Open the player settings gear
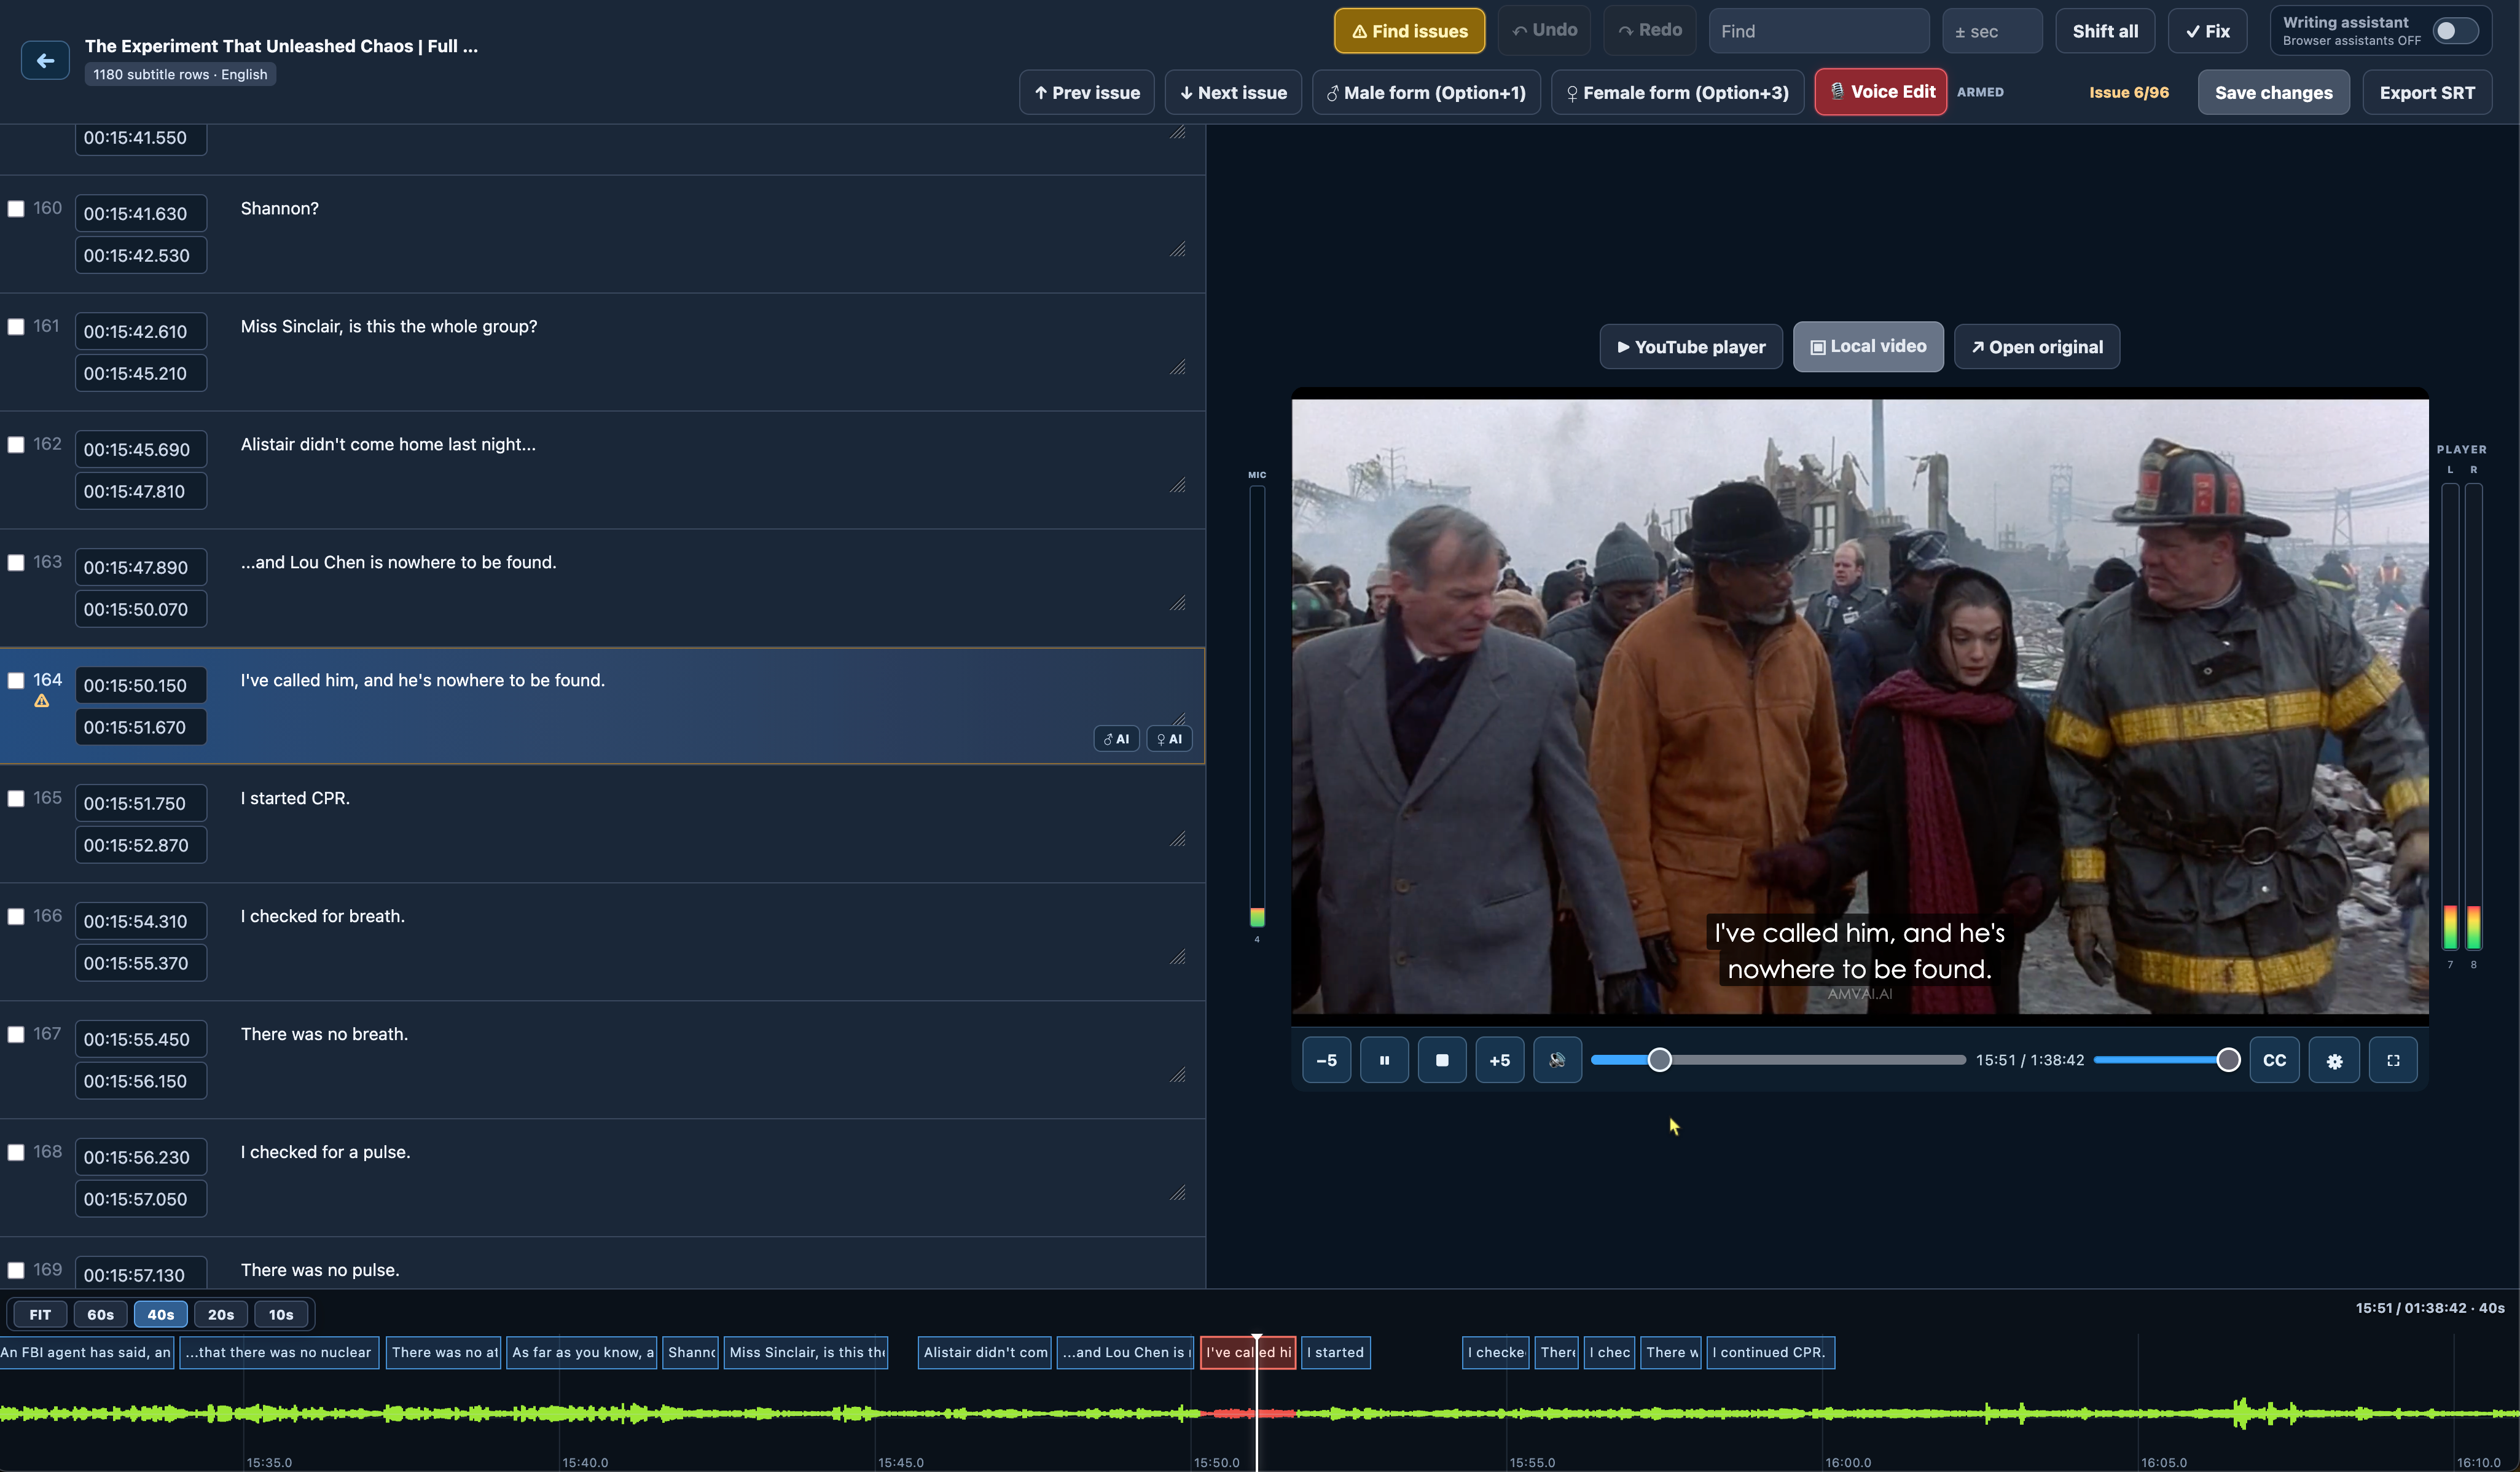Screen dimensions: 2520x1472 [2334, 1060]
